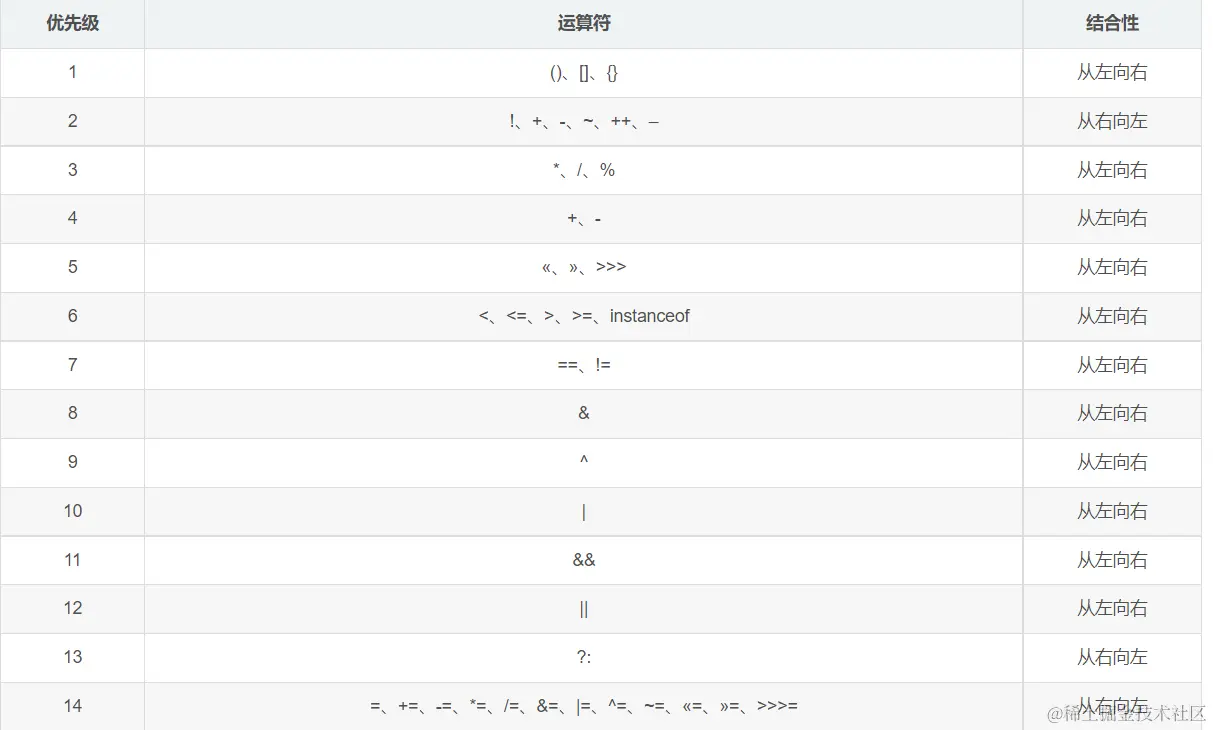
Task: Click the assignment operators cell starting with =、+=
Action: point(583,706)
